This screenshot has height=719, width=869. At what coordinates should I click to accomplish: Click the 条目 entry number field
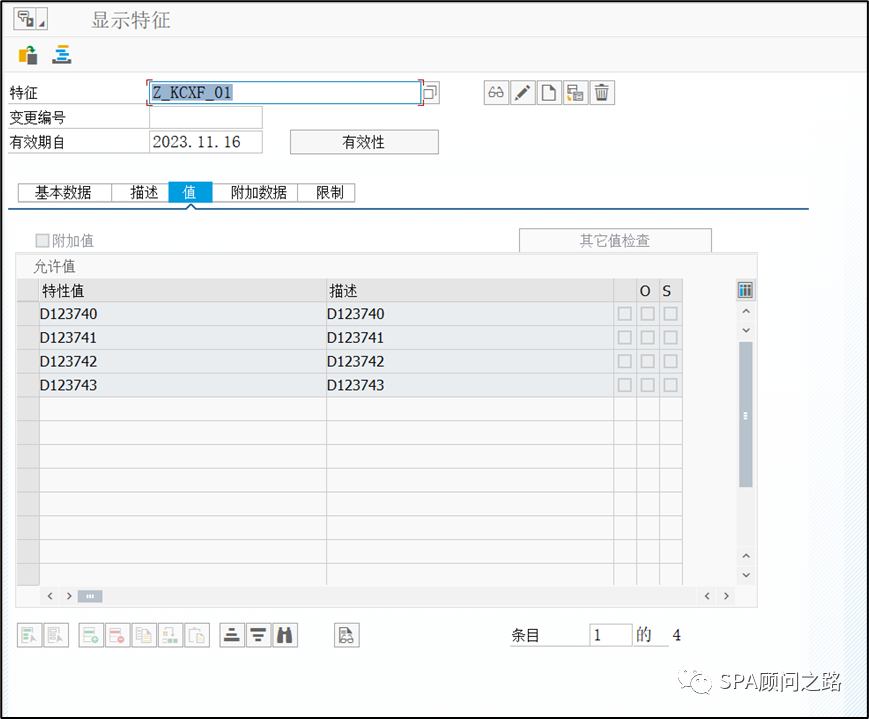611,635
